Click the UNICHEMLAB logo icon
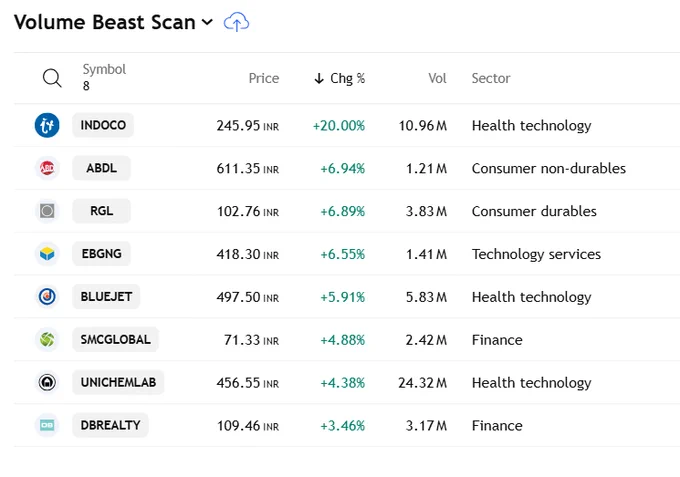This screenshot has height=477, width=680. (x=47, y=382)
